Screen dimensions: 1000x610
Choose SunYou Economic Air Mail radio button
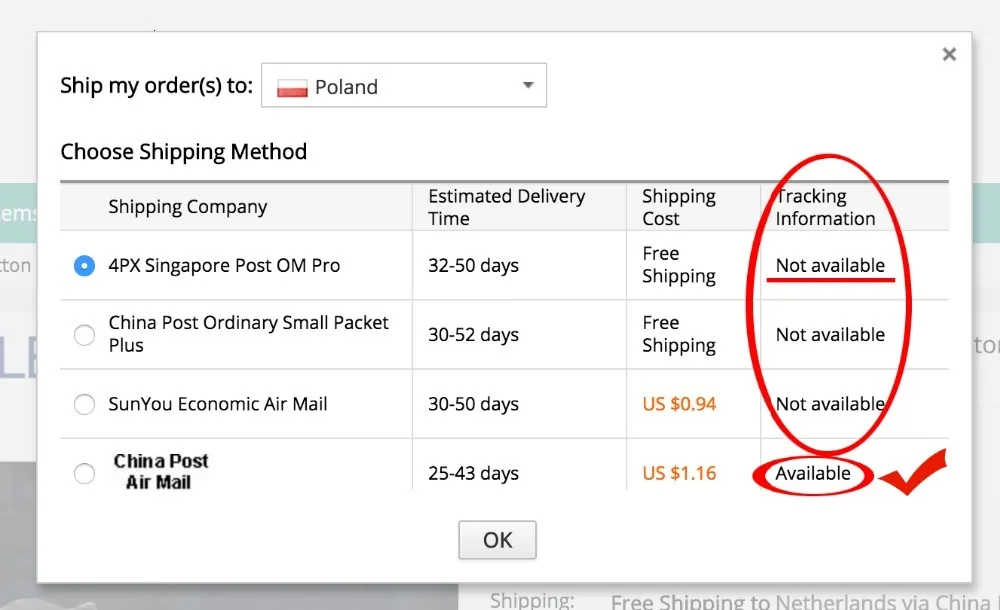84,404
